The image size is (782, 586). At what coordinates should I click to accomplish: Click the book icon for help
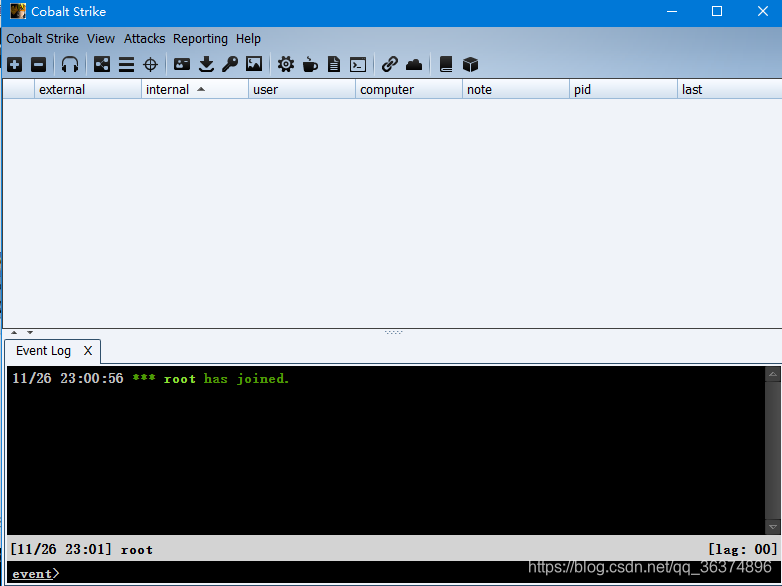(x=446, y=64)
